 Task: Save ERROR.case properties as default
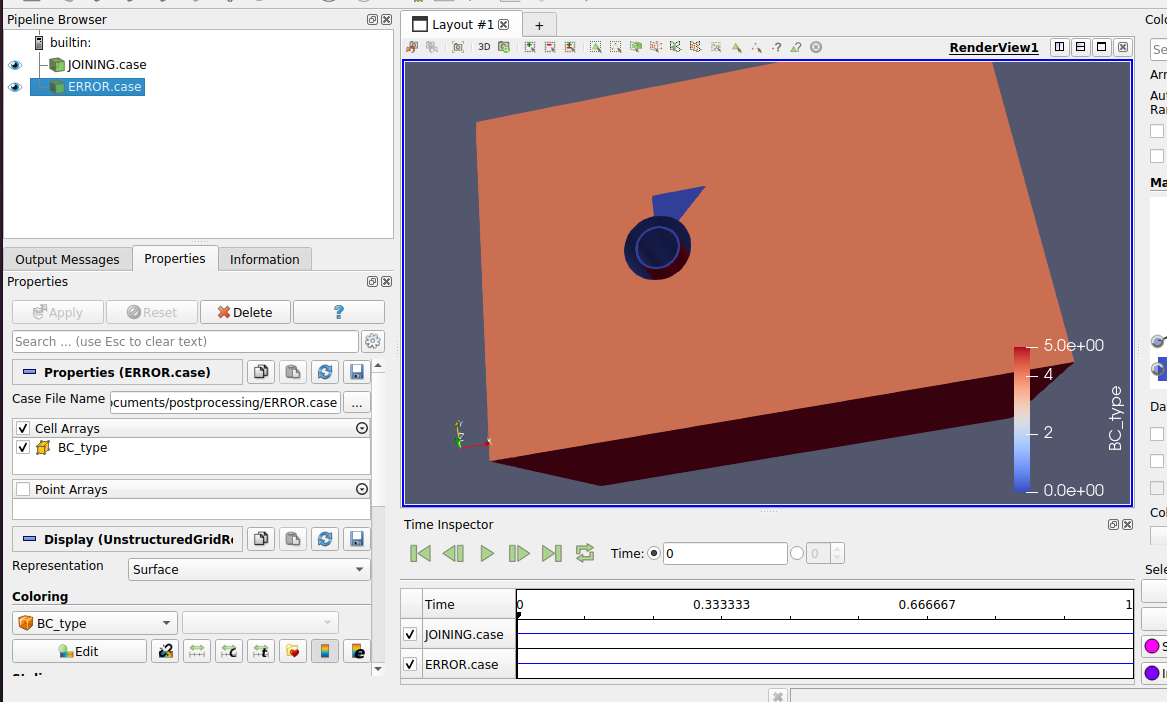click(x=355, y=372)
